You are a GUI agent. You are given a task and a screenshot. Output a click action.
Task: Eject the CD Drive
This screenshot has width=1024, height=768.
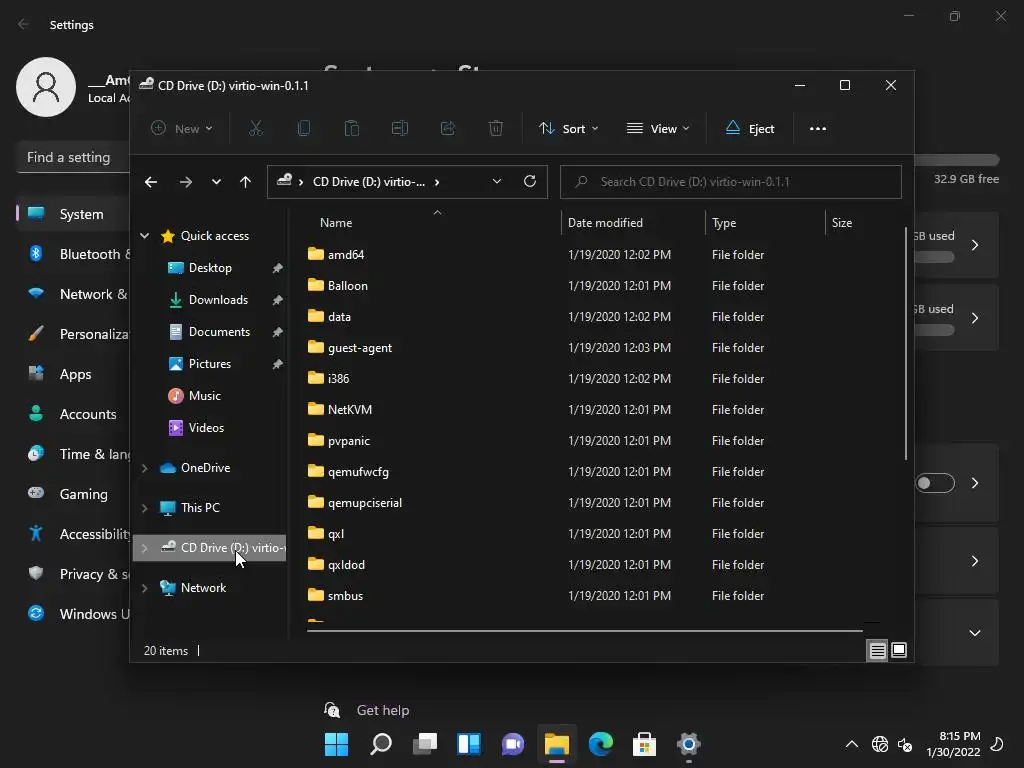[750, 129]
